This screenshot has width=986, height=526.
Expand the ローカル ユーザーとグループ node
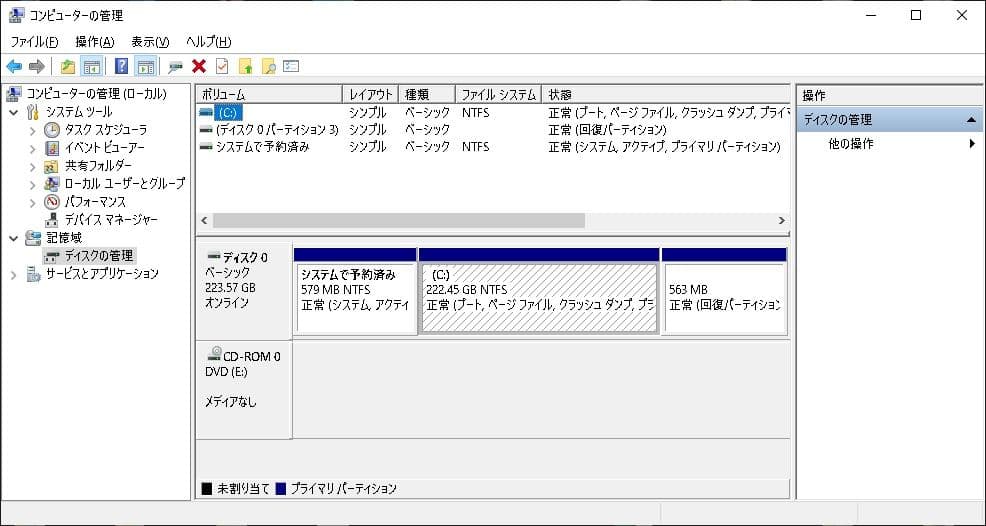pyautogui.click(x=33, y=184)
